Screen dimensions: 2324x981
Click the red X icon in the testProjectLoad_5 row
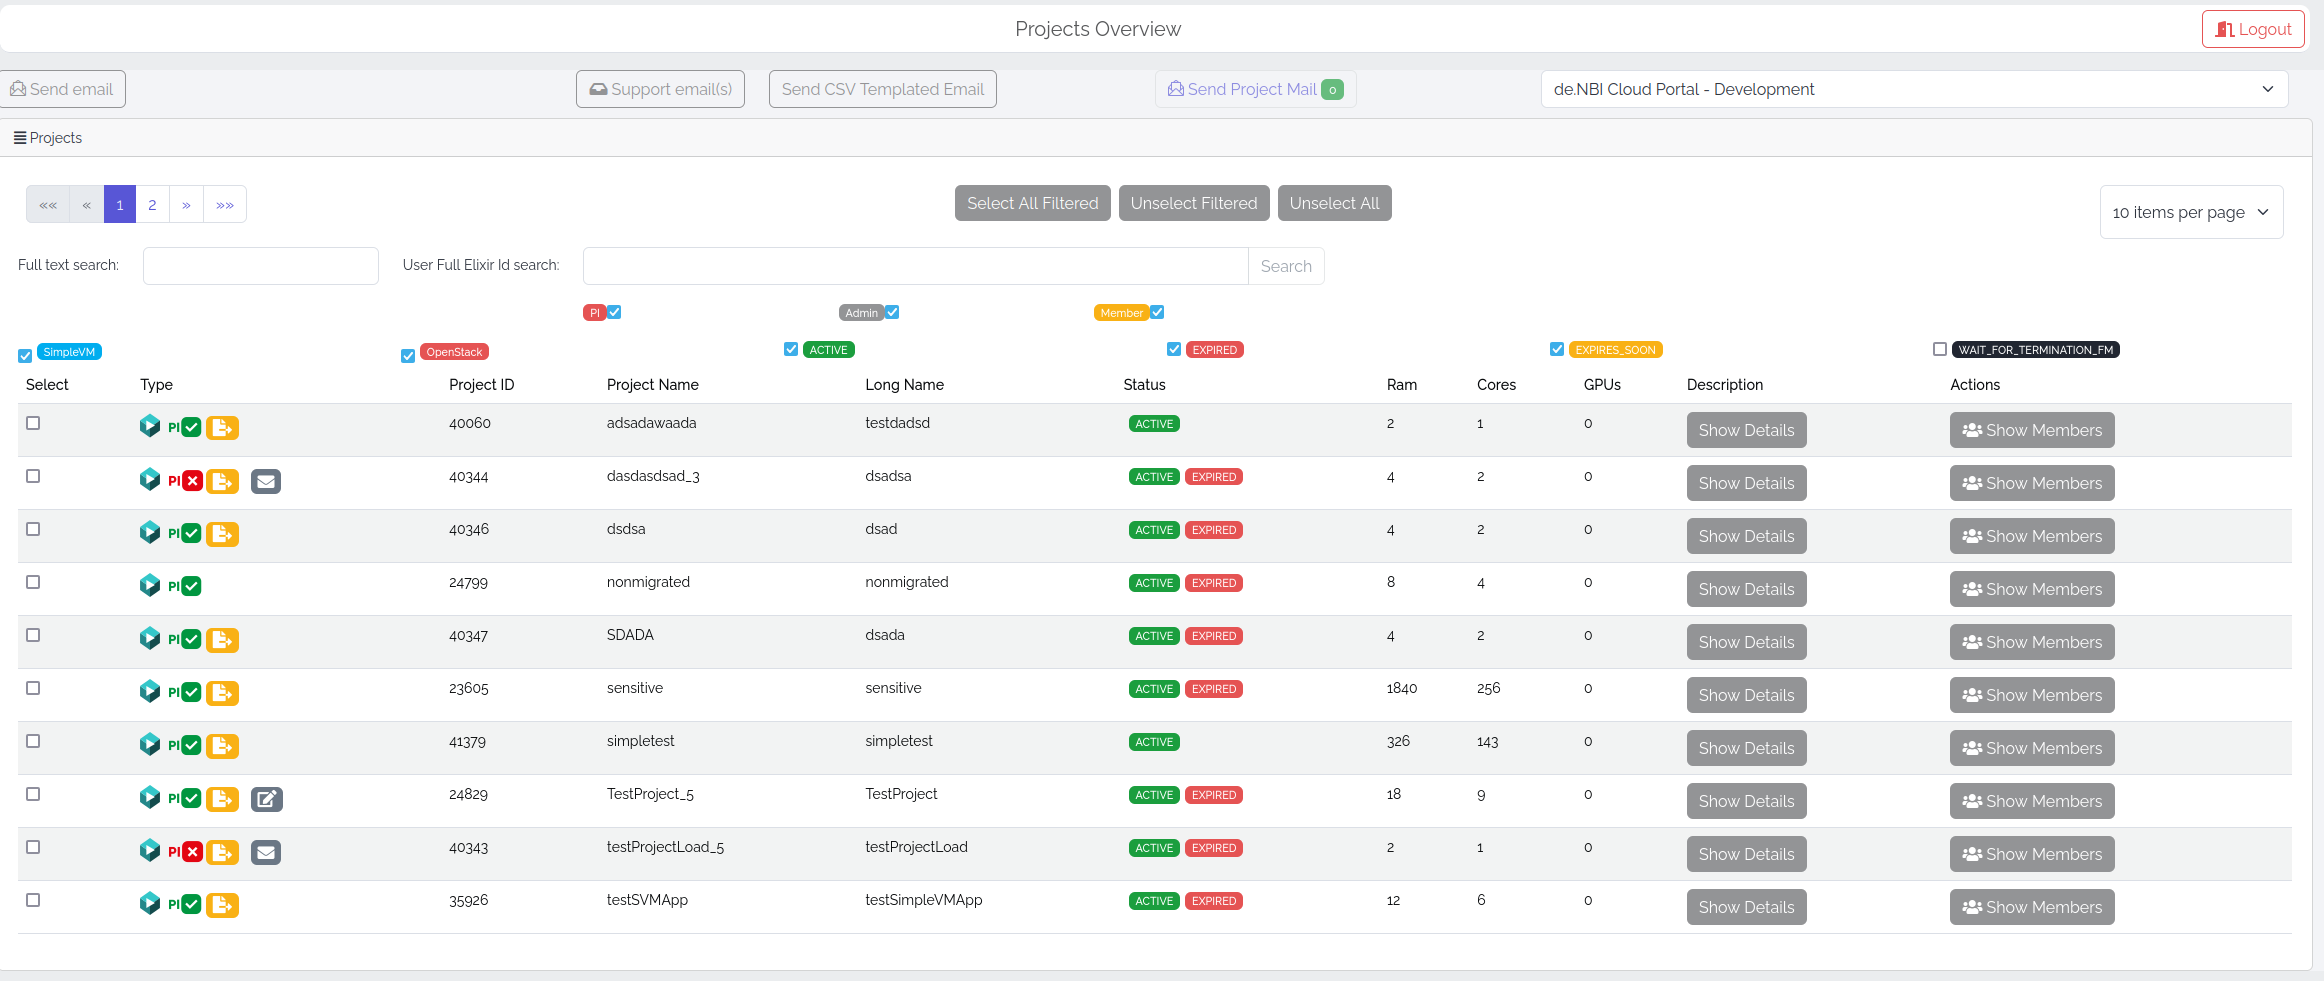coord(193,852)
